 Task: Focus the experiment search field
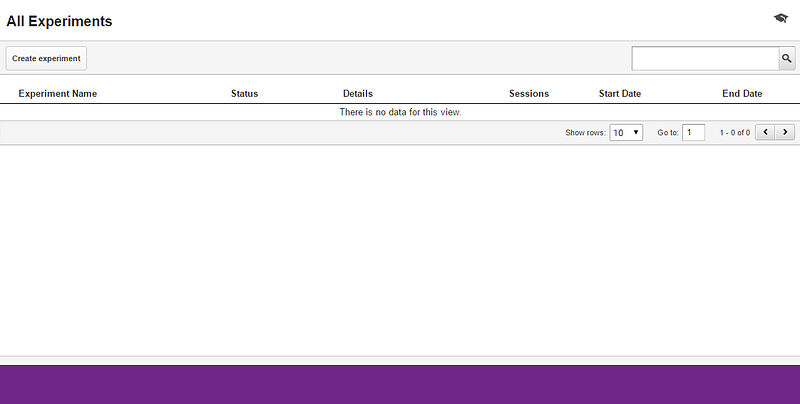705,59
